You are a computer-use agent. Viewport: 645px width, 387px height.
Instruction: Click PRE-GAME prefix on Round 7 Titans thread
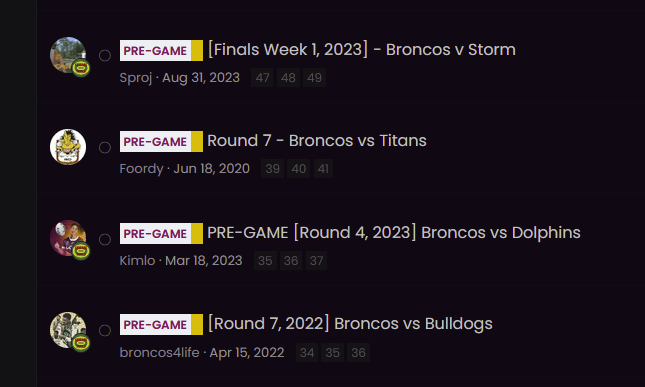coord(161,141)
